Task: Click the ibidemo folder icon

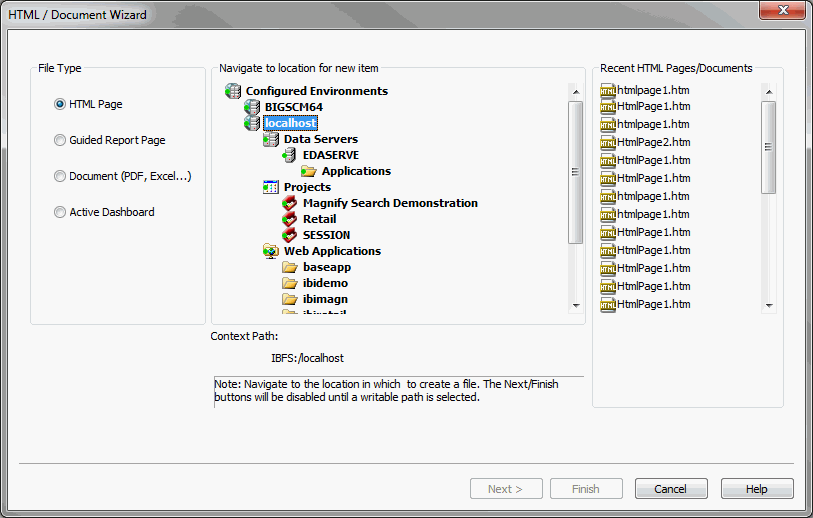Action: (x=290, y=283)
